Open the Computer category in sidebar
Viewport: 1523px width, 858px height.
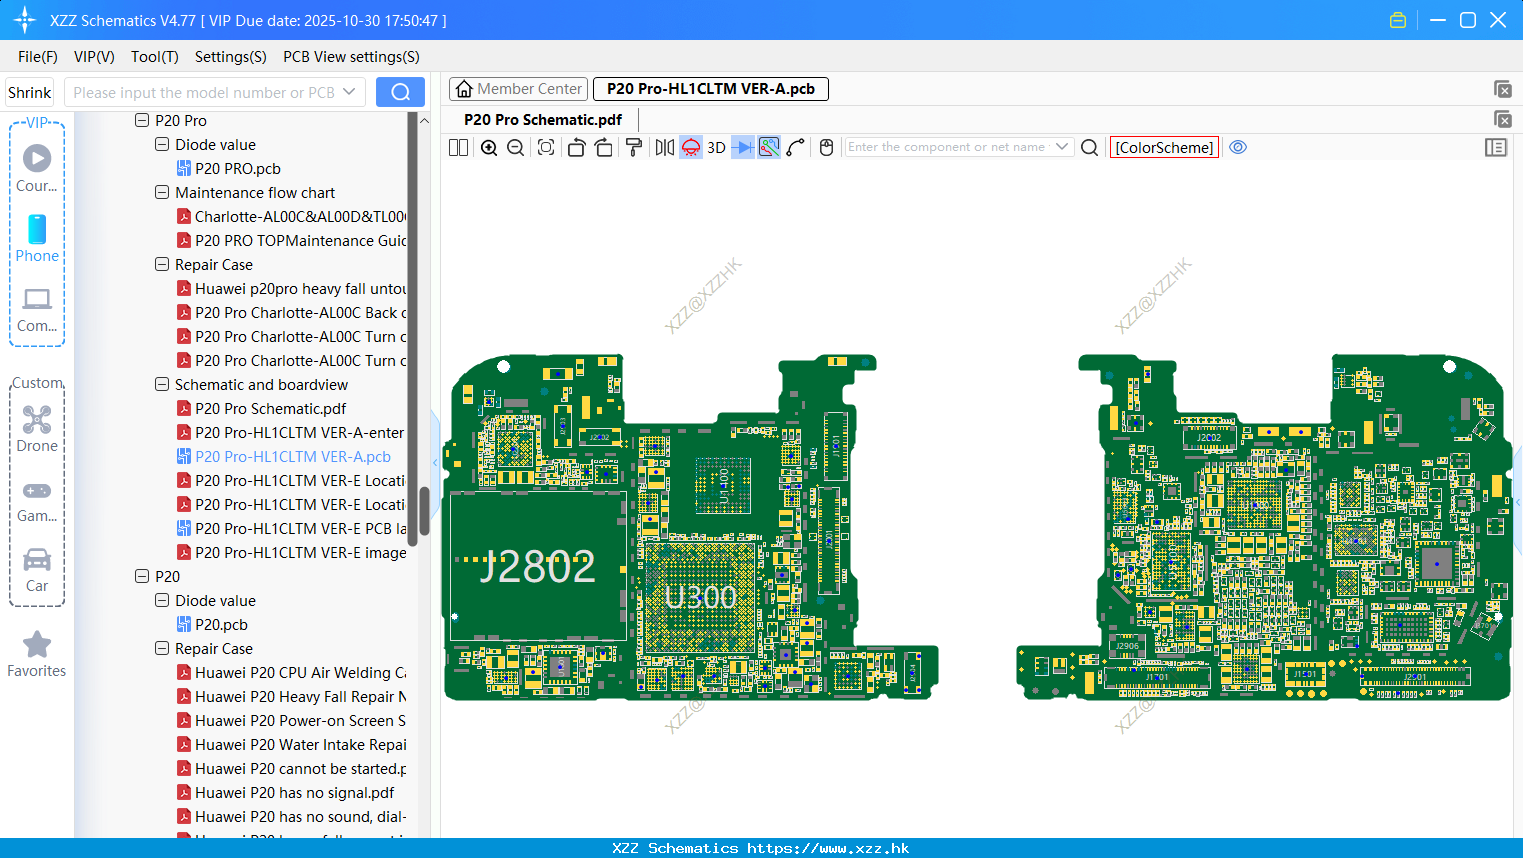pyautogui.click(x=37, y=309)
